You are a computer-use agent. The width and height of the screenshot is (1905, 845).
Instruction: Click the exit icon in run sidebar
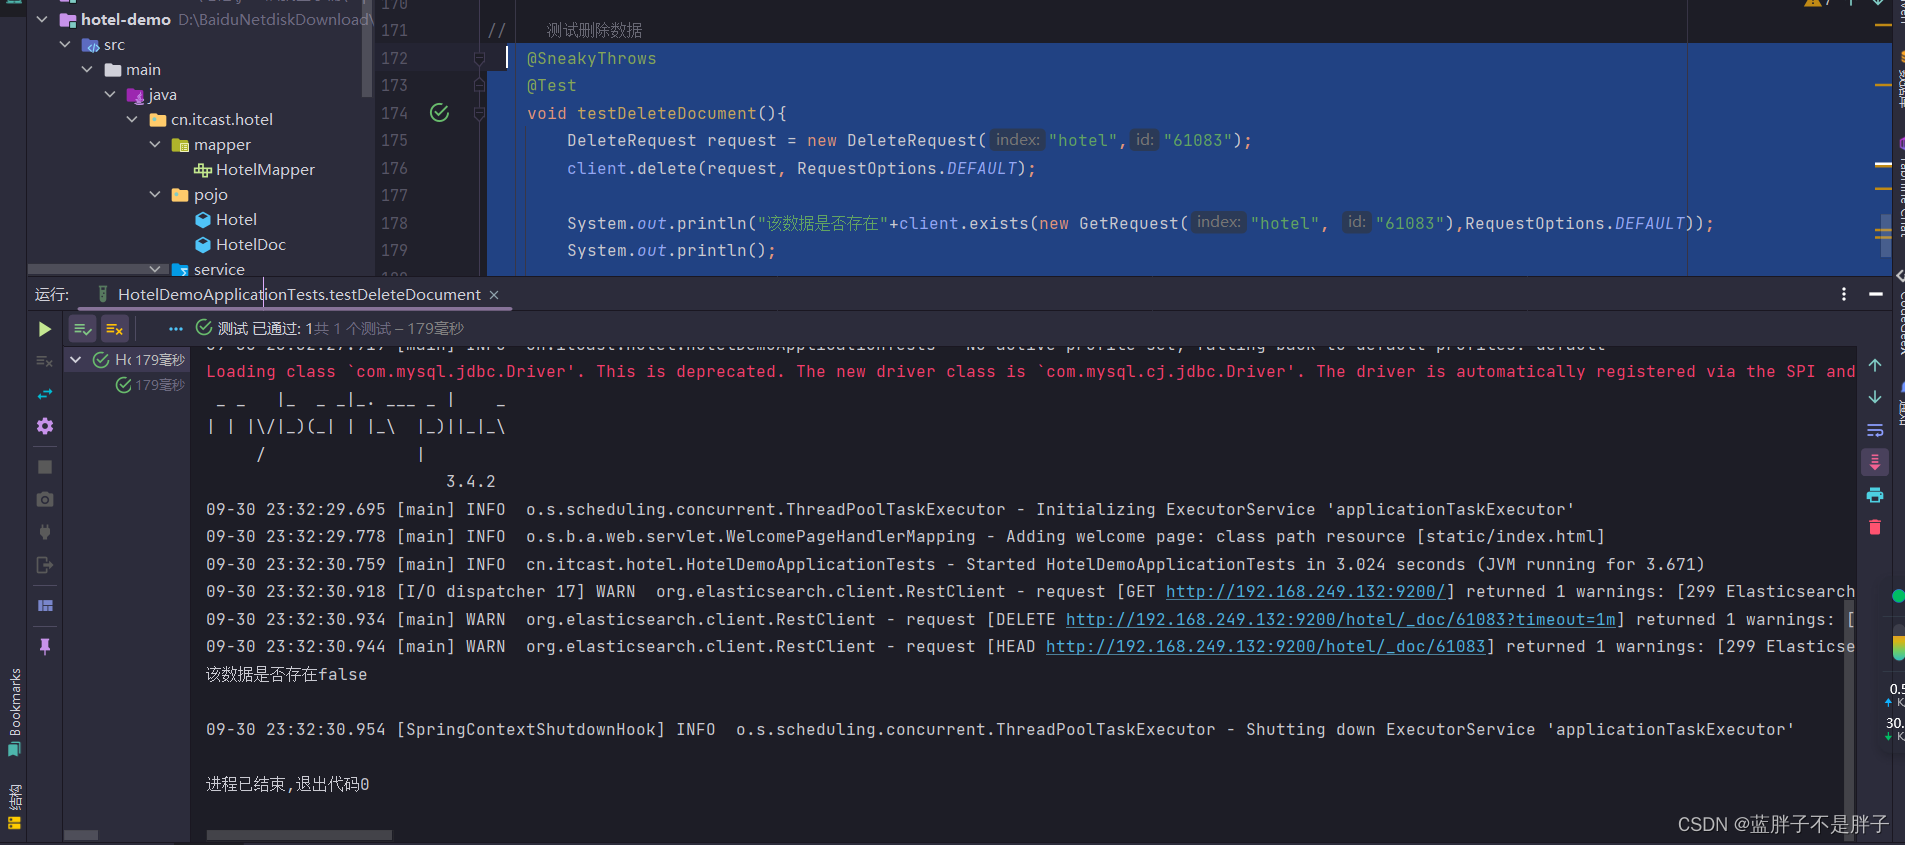click(x=44, y=565)
